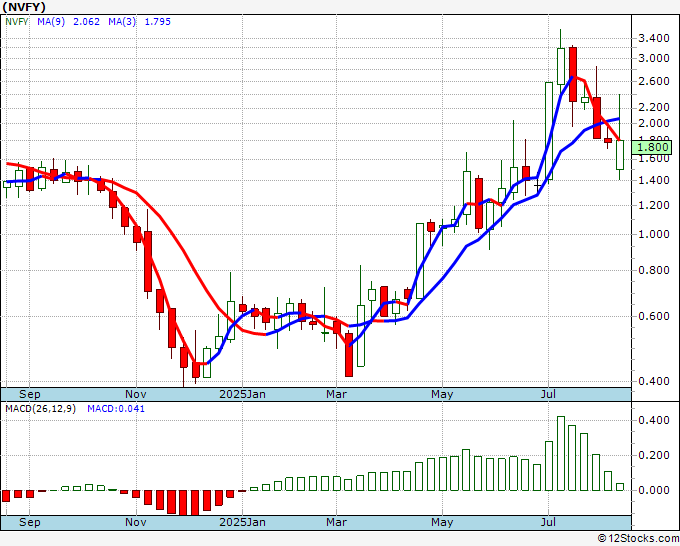680x546 pixels.
Task: Click the 2.062 moving average value
Action: [86, 21]
